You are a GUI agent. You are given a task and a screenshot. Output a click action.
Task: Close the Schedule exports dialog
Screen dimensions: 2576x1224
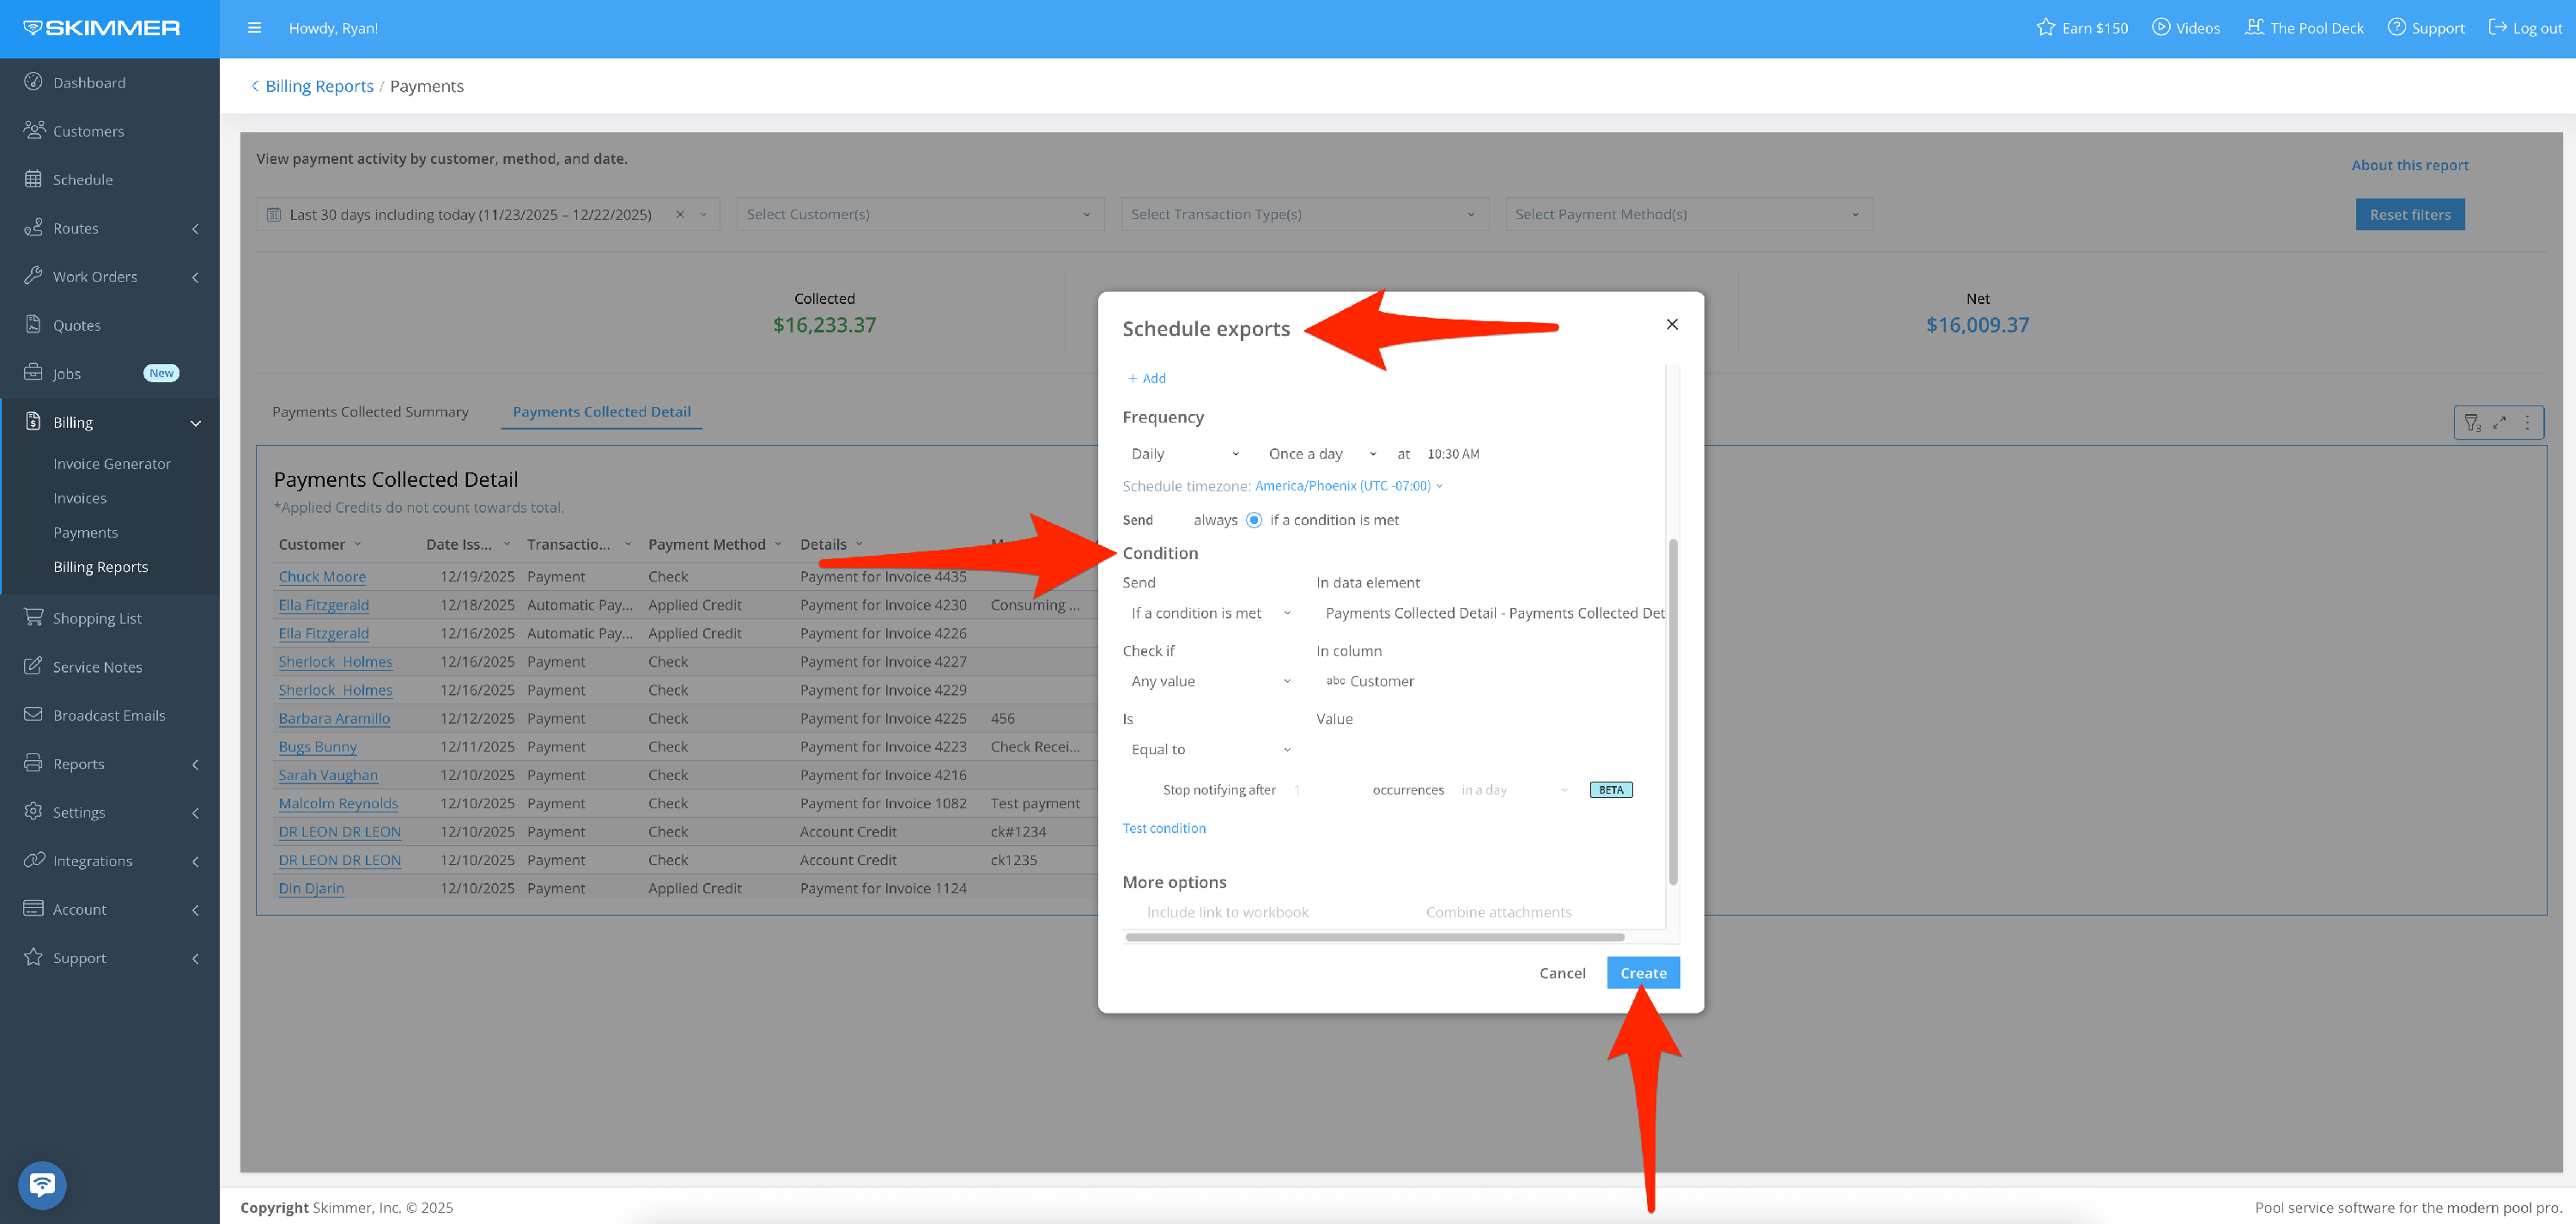pos(1672,324)
